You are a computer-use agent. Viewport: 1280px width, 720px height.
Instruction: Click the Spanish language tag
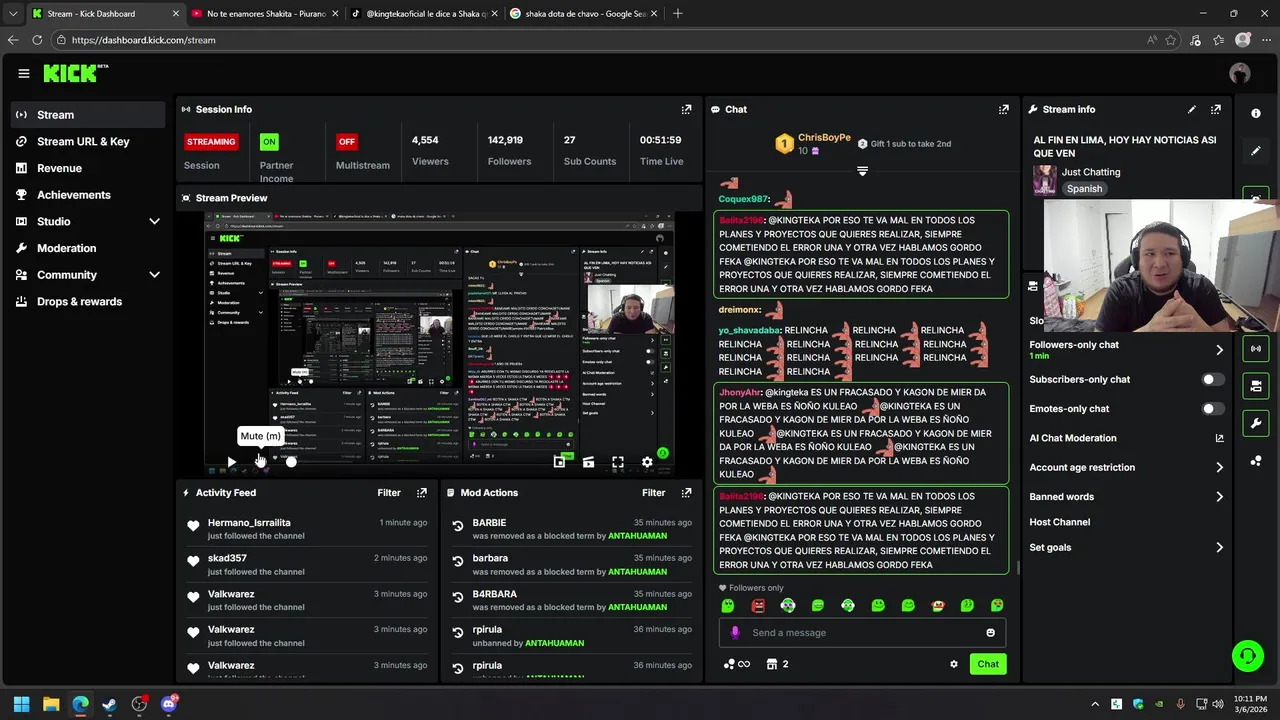click(1084, 189)
